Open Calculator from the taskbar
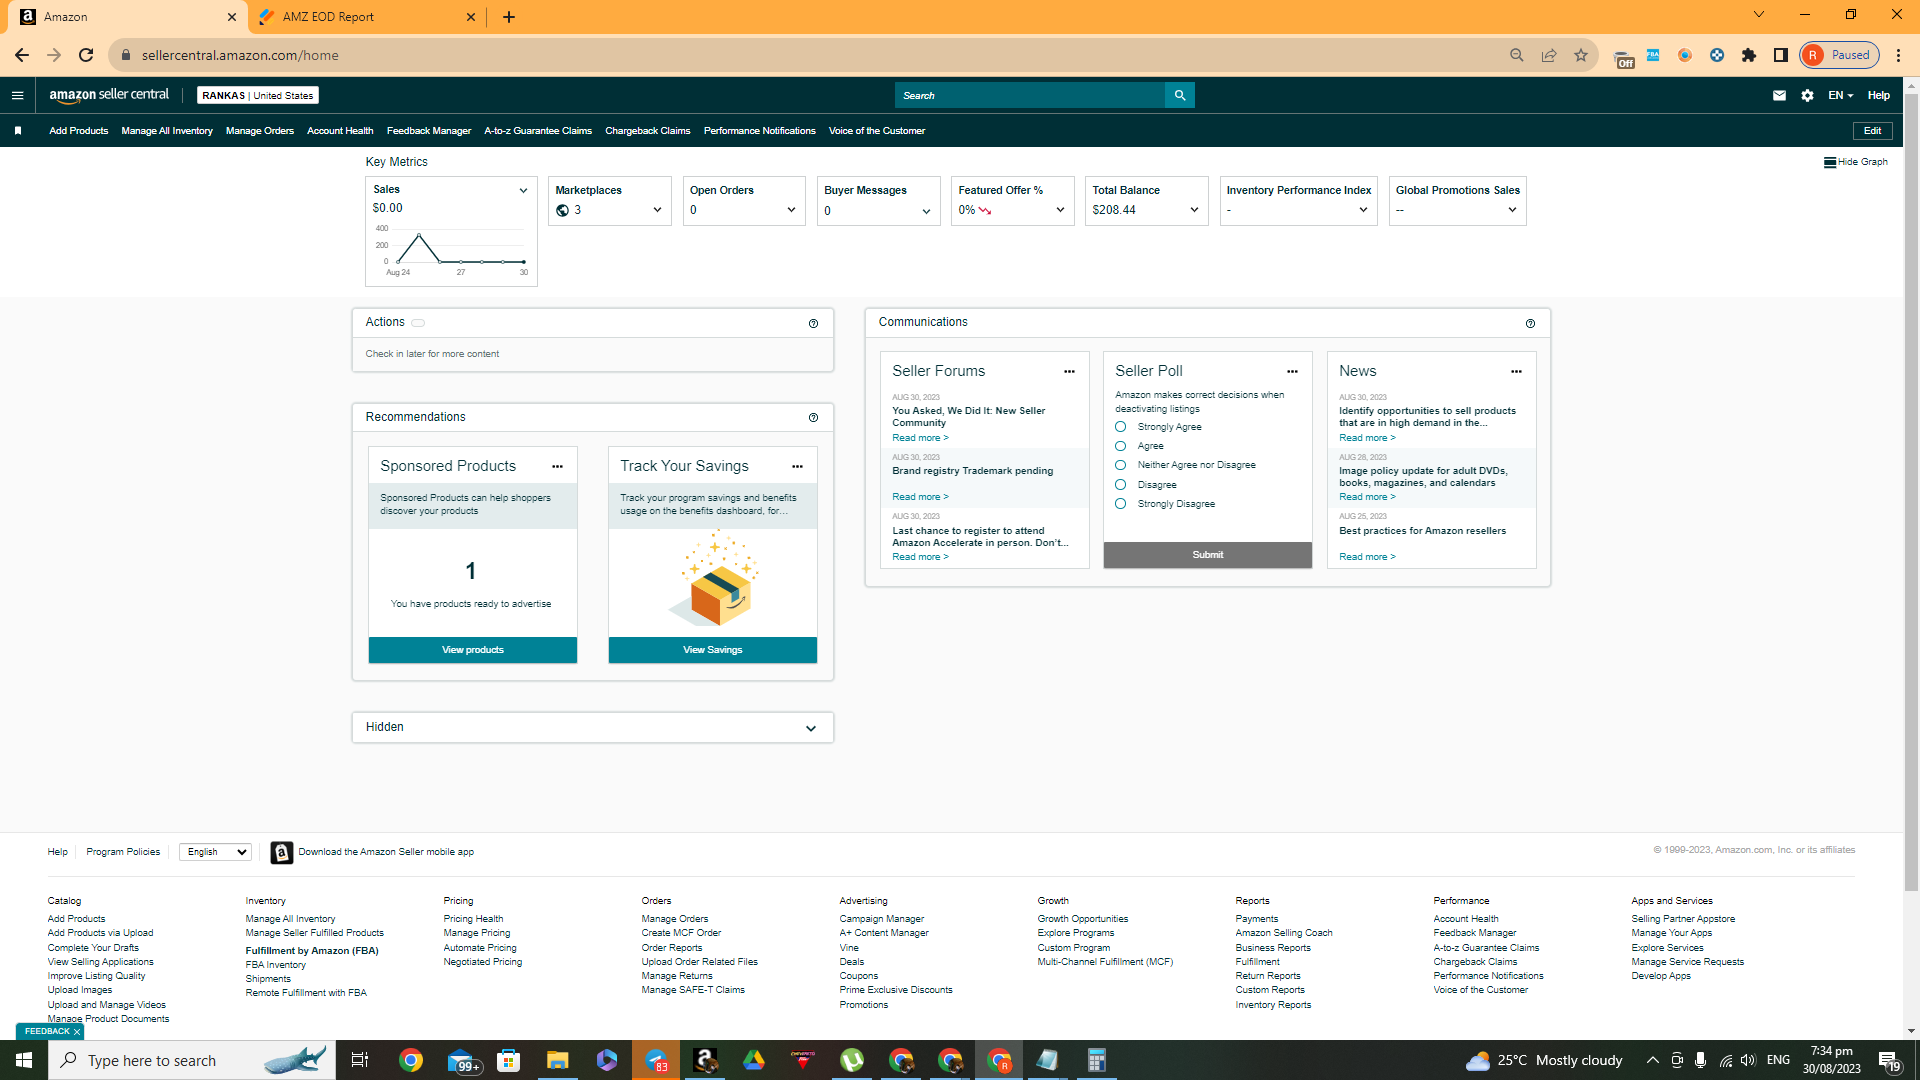Viewport: 1920px width, 1080px height. [x=1096, y=1060]
